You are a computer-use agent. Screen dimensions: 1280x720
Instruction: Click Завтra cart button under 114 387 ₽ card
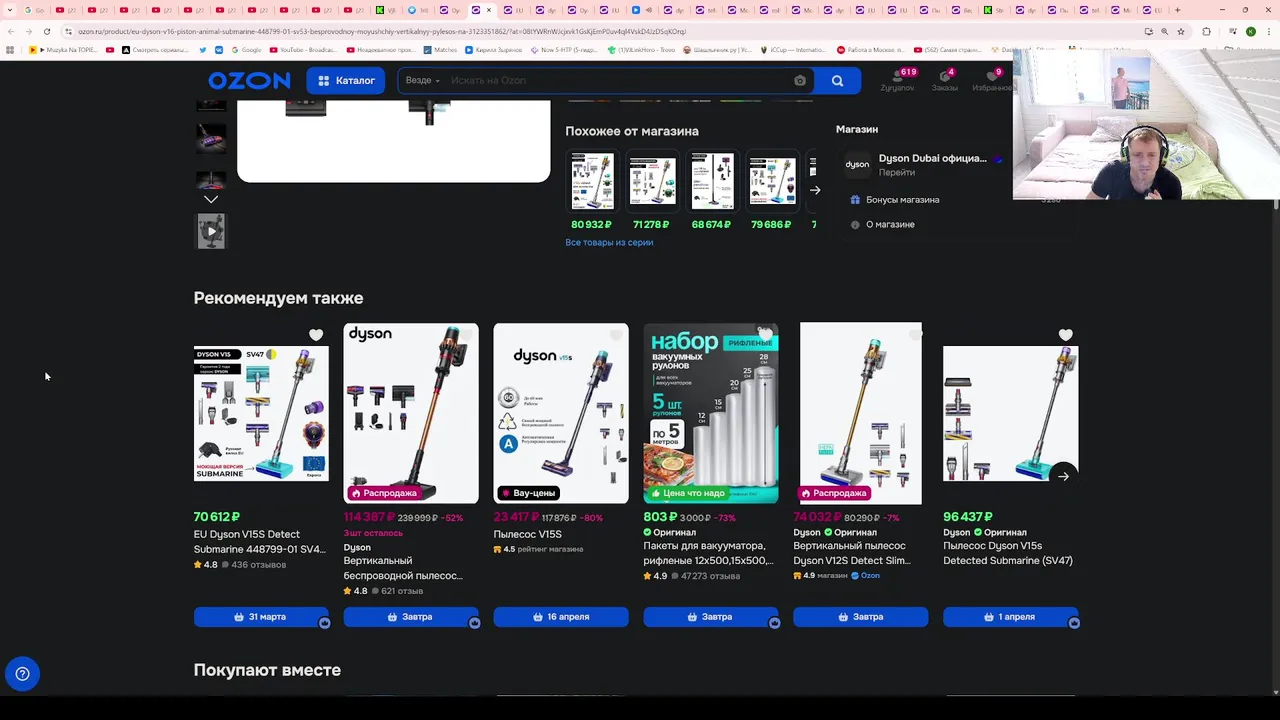[x=411, y=617]
